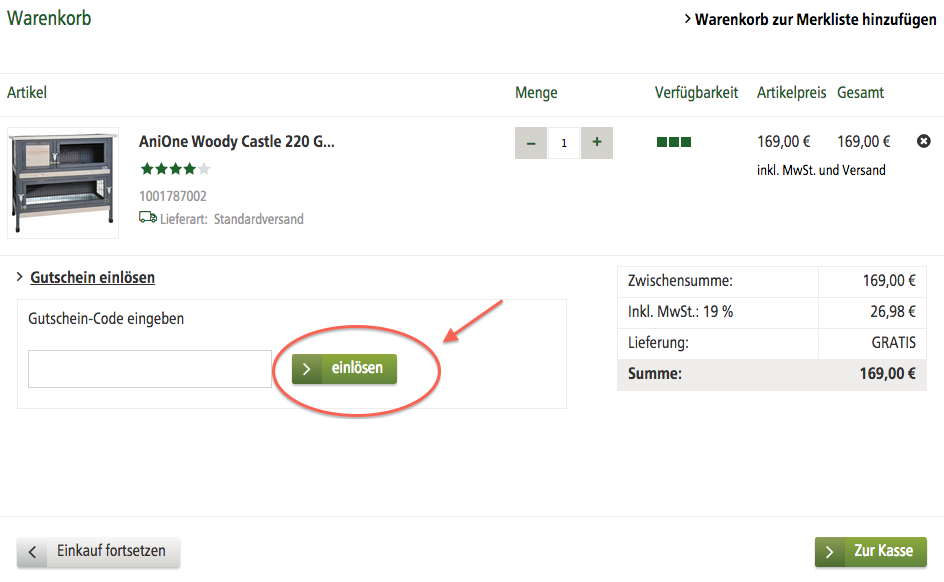Add cart to wishlist via Merkliste link

click(x=815, y=19)
